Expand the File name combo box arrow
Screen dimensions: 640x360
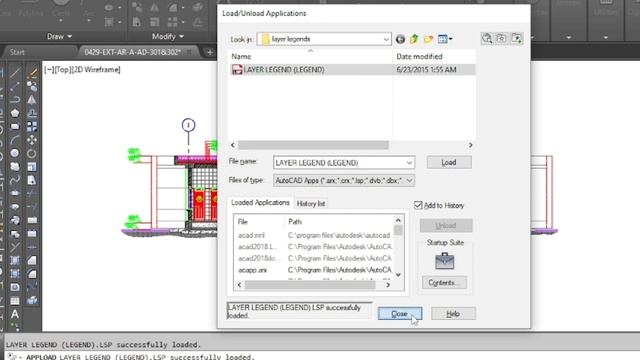coord(409,163)
